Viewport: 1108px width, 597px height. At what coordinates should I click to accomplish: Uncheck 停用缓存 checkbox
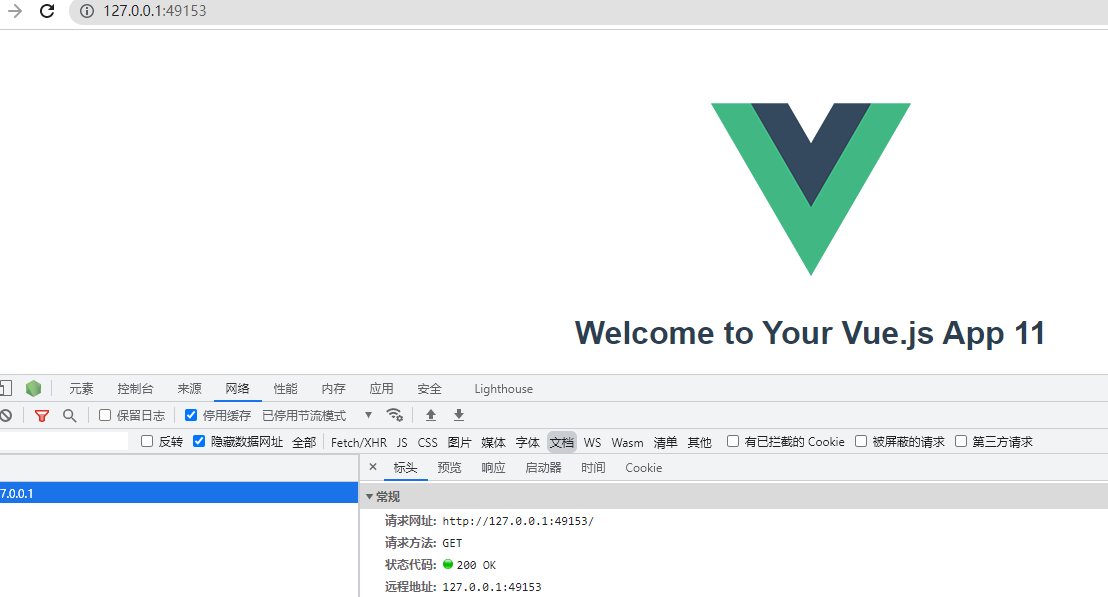click(x=191, y=415)
